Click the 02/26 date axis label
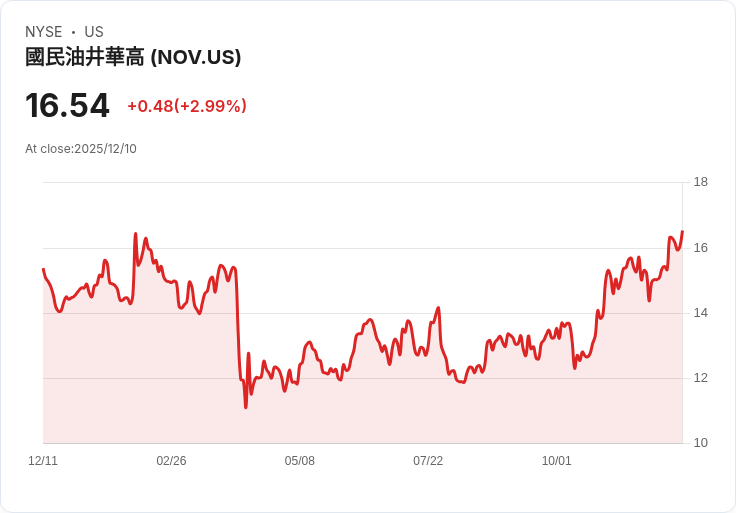The image size is (736, 513). click(x=171, y=460)
